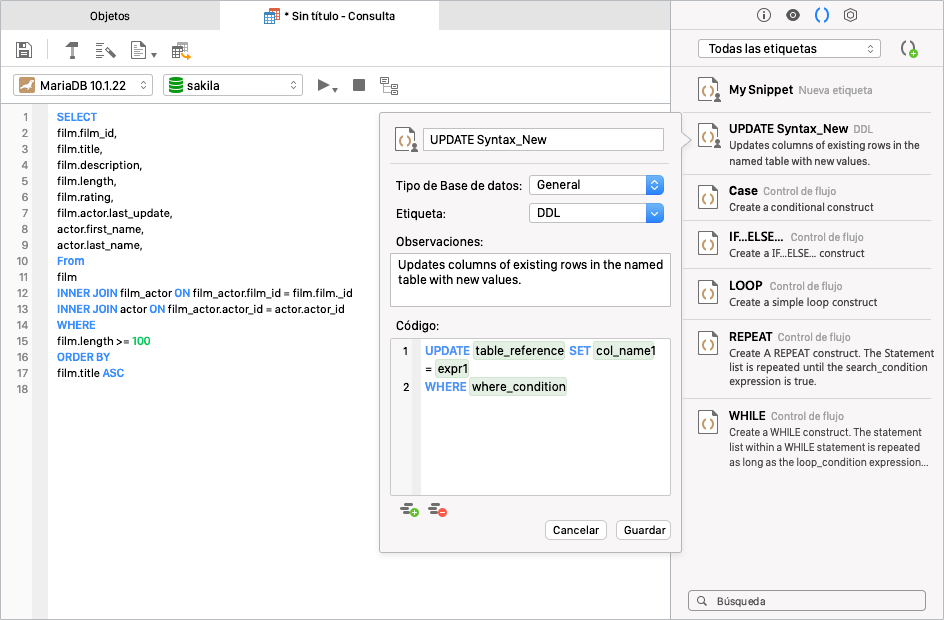Screen dimensions: 944x620
Task: Select the Sin título - Consulta tab
Action: [329, 16]
